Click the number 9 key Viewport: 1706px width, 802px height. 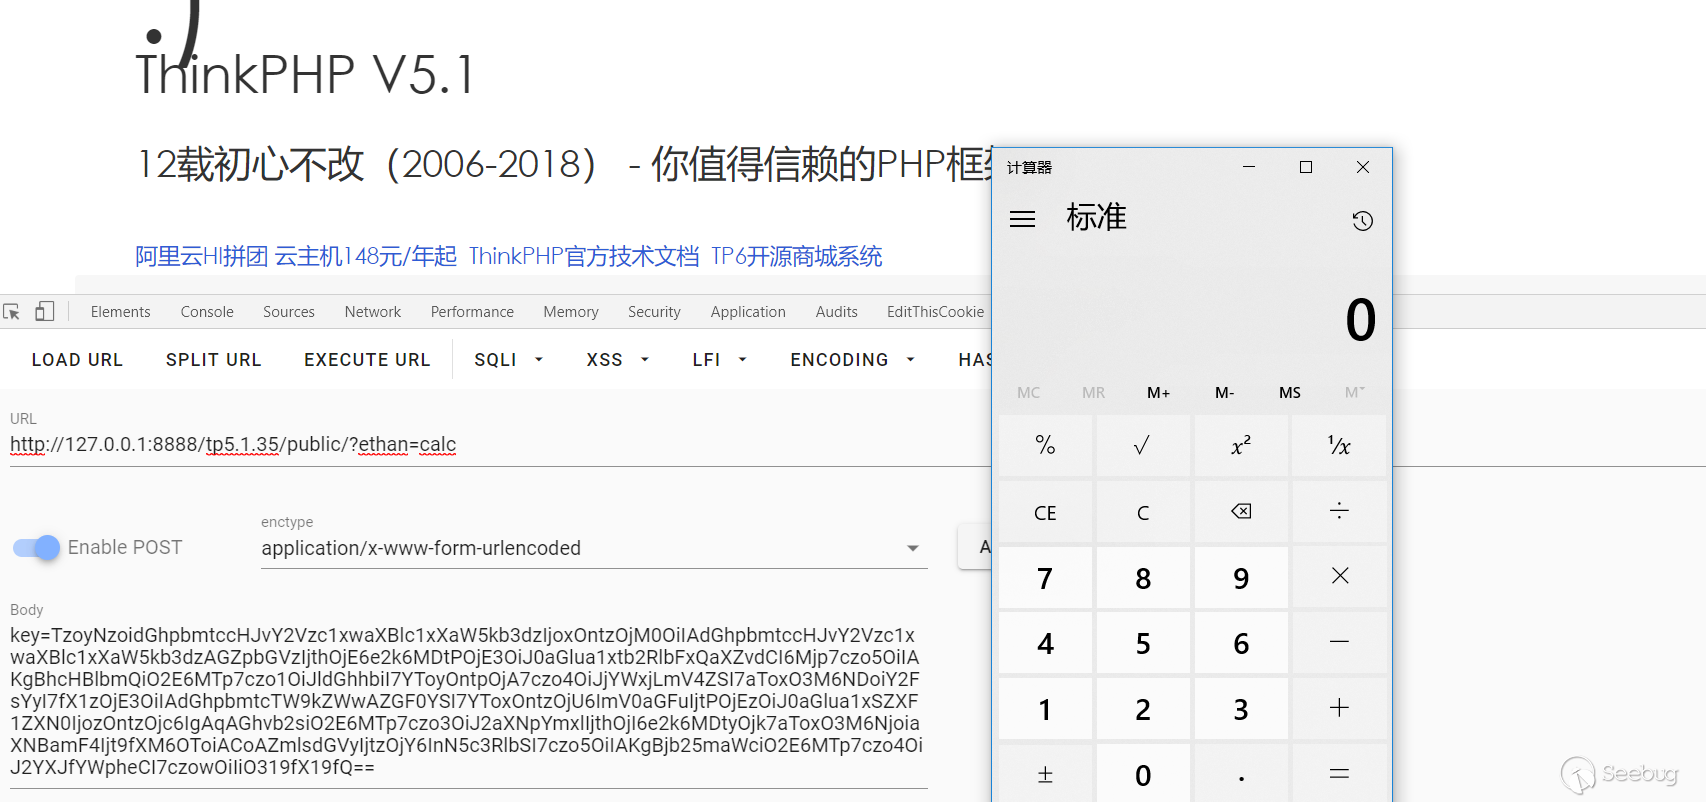[1240, 577]
